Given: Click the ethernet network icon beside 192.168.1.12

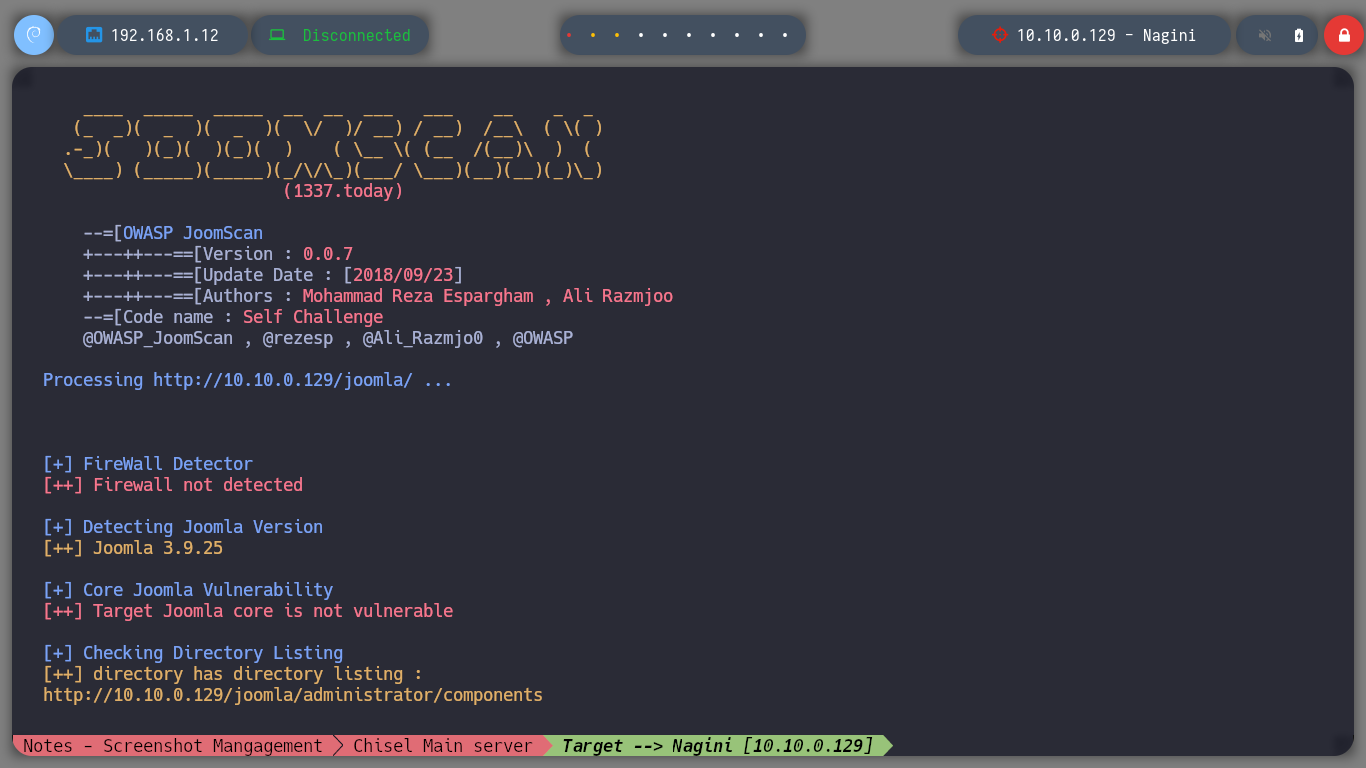Looking at the screenshot, I should 94,35.
